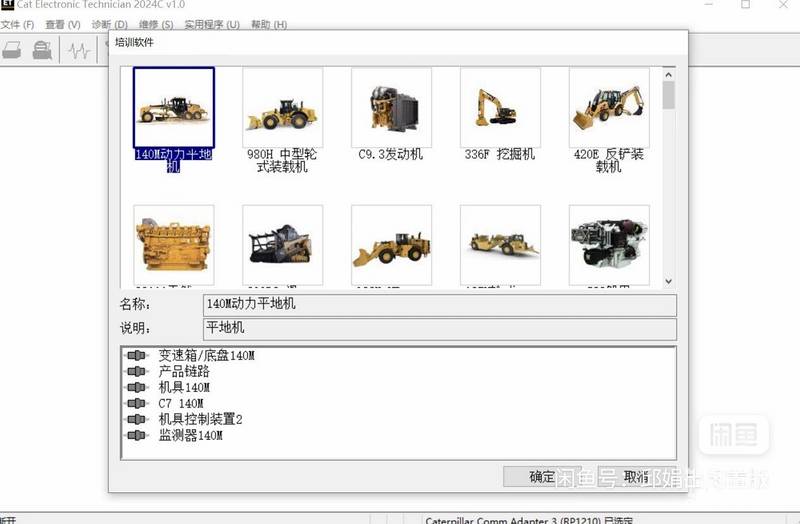Select 监测器140M entry in the list

[190, 436]
